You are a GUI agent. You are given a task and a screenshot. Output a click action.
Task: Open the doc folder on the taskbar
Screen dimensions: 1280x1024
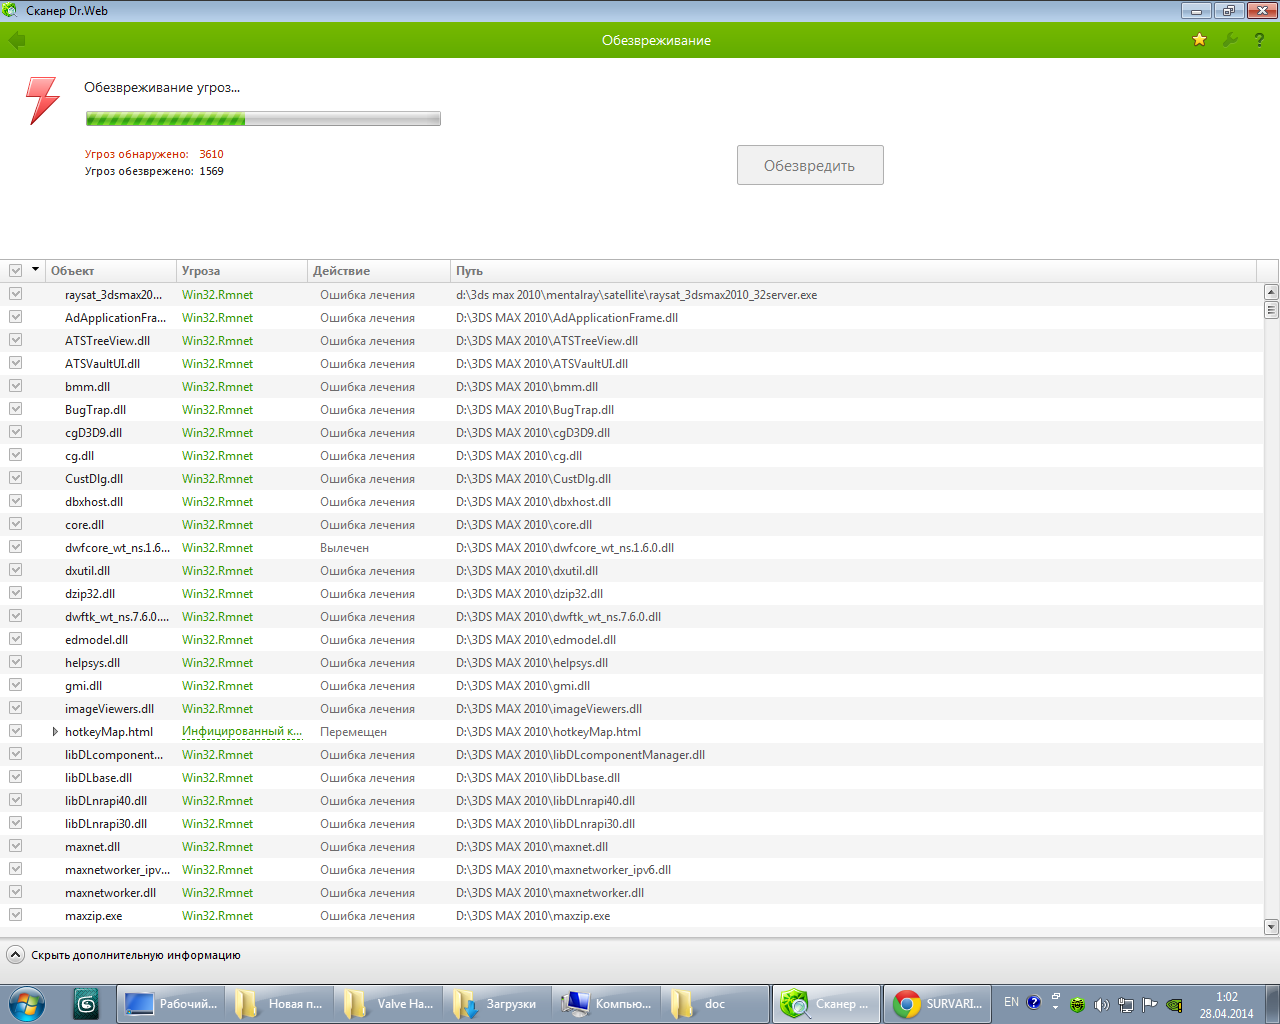point(715,1004)
